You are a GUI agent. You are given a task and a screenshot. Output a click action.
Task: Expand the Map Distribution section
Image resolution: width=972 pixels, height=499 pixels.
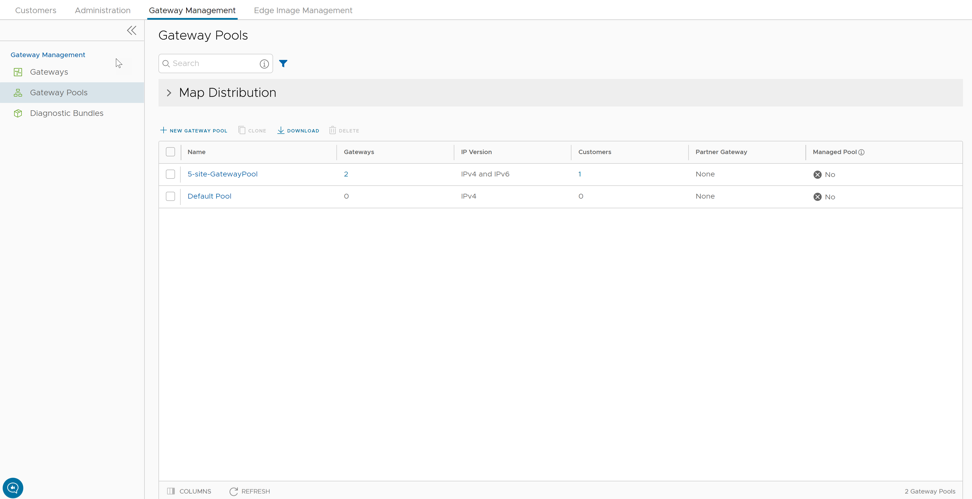click(169, 93)
